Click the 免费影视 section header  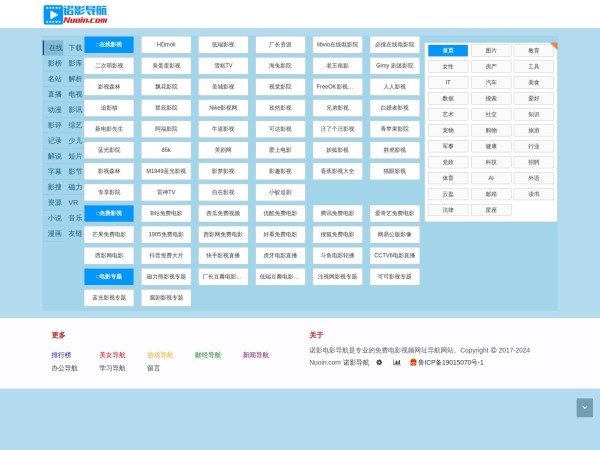pos(109,213)
